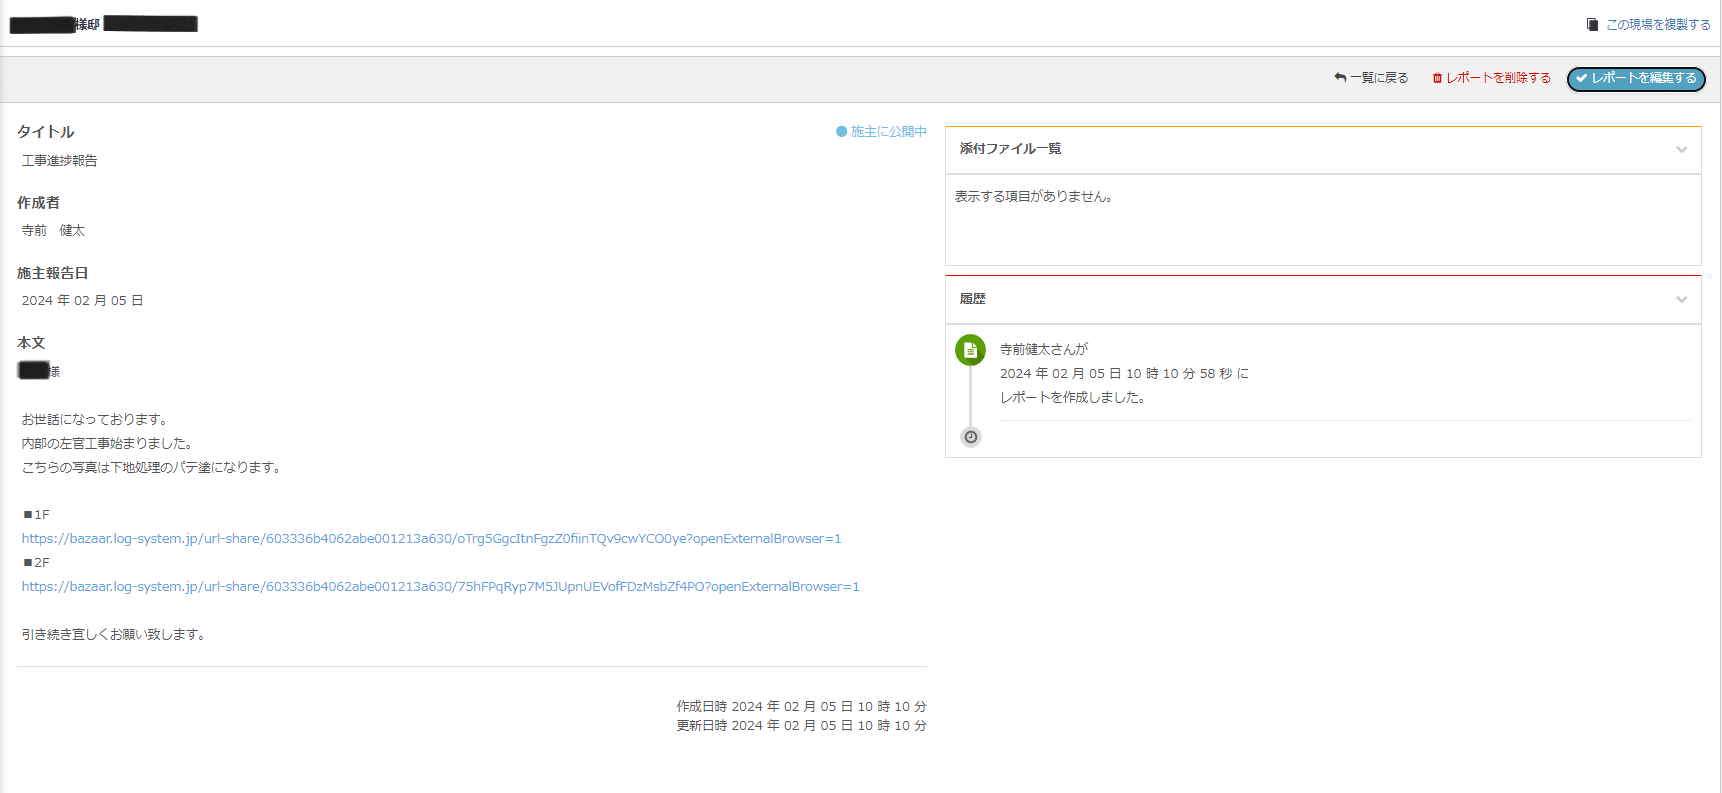Select レポートを削除する to delete the report
The height and width of the screenshot is (793, 1722).
[x=1498, y=78]
